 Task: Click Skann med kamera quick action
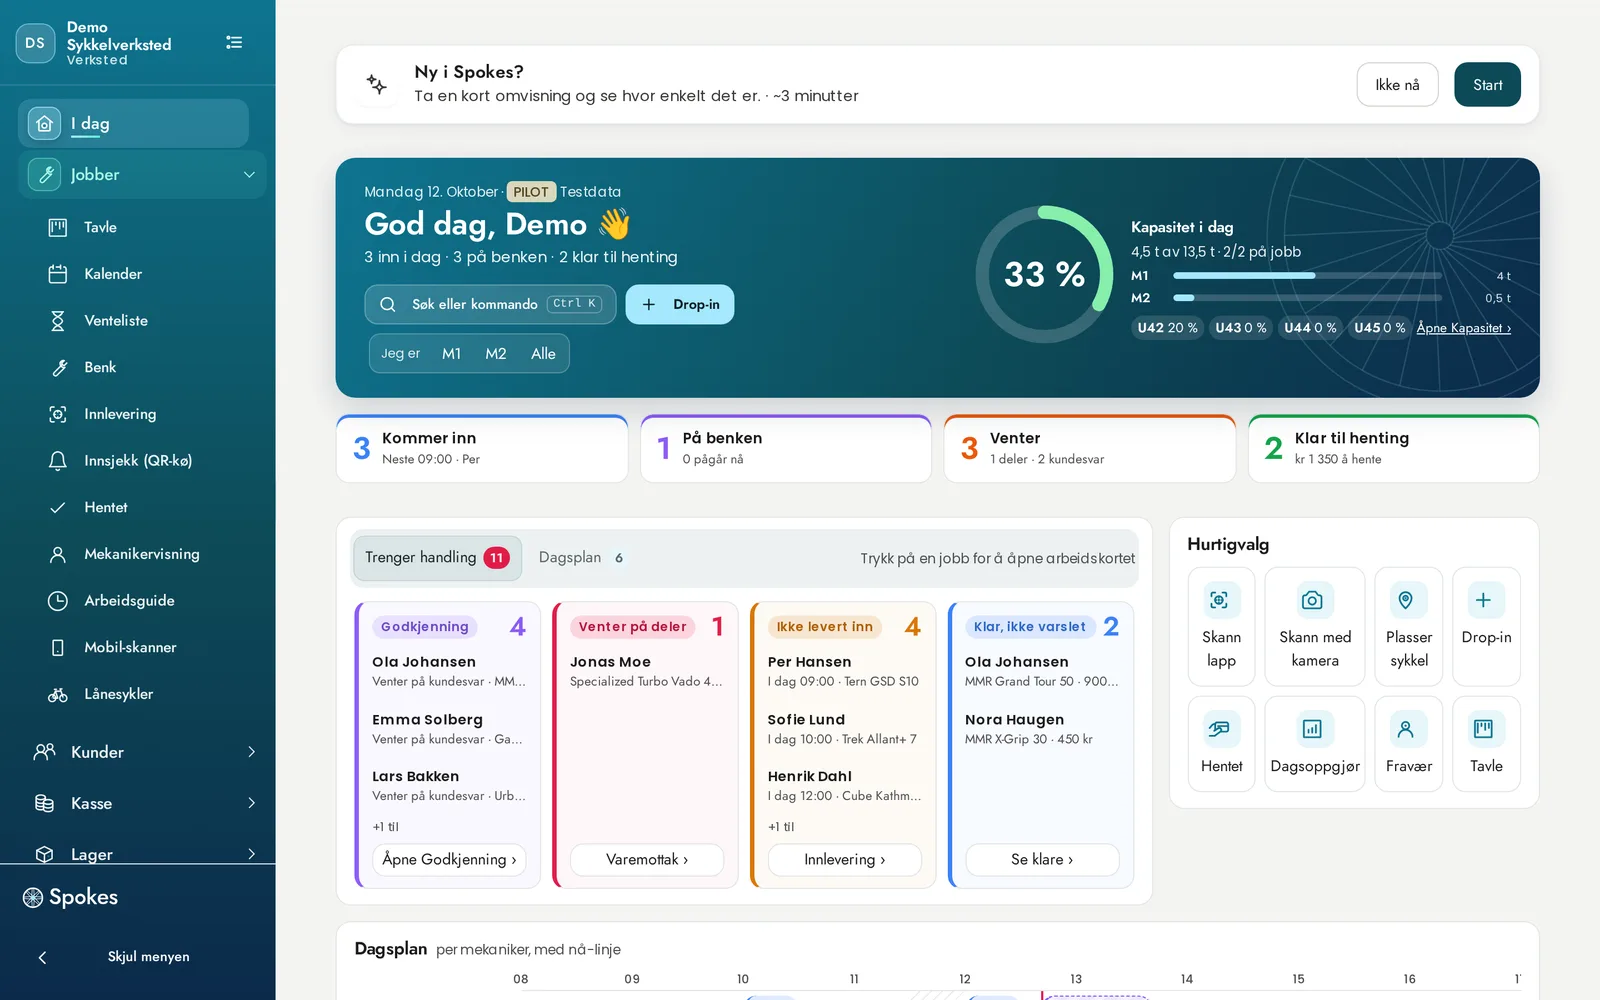1315,626
